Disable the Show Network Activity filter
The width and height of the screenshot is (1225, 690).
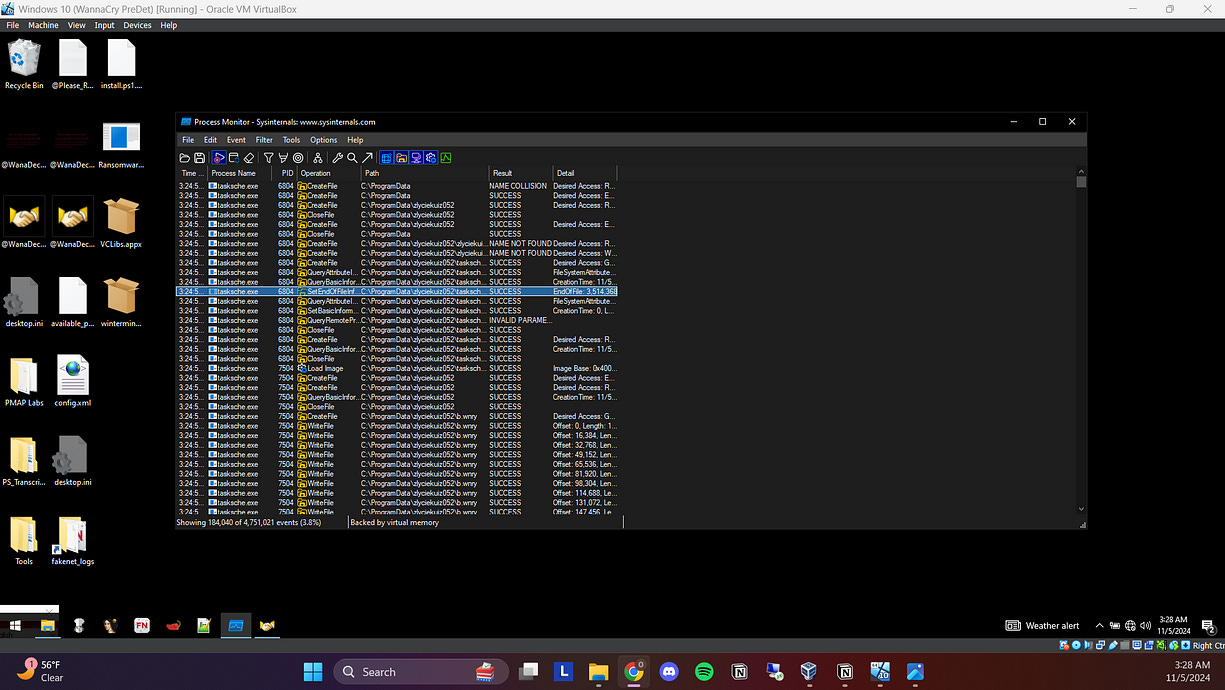[414, 157]
